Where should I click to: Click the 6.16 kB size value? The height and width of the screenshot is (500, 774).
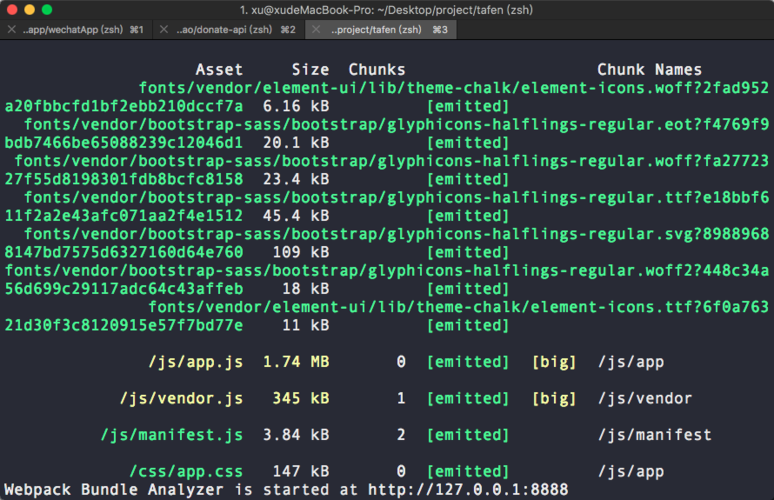click(x=296, y=107)
